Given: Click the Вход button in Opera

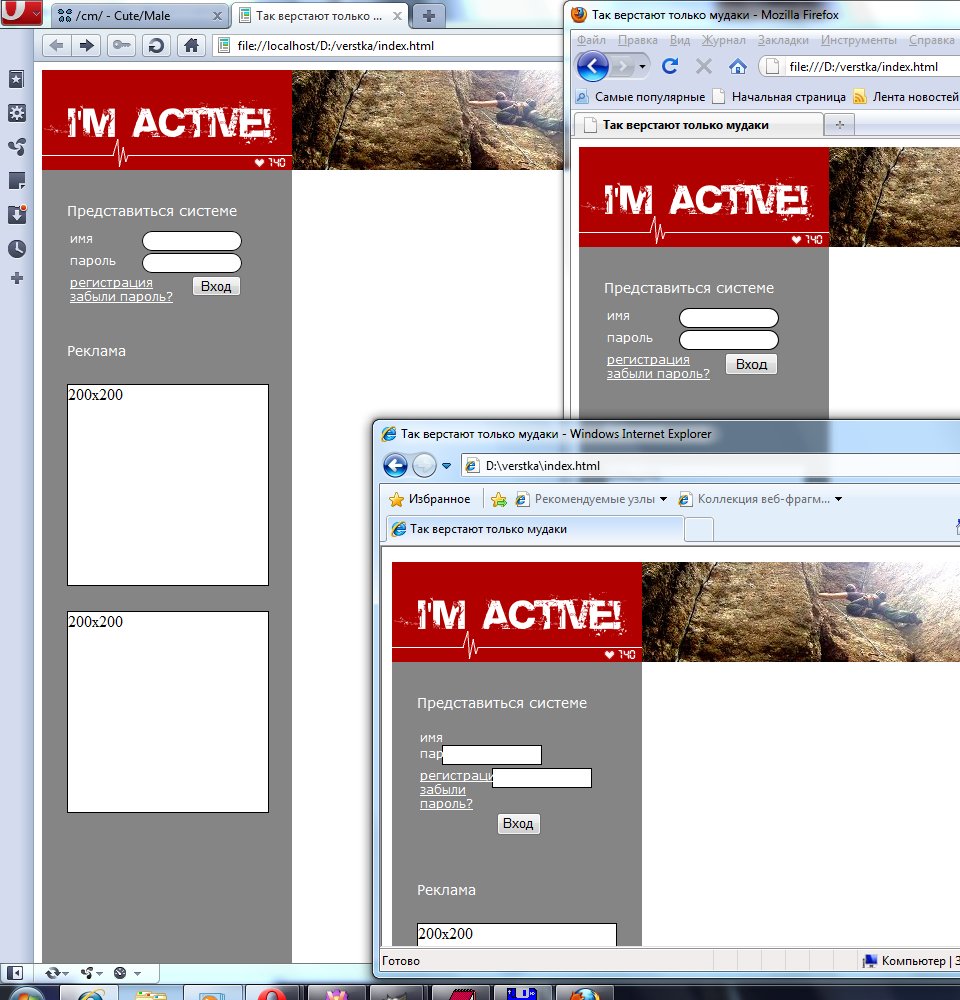Looking at the screenshot, I should pos(216,286).
